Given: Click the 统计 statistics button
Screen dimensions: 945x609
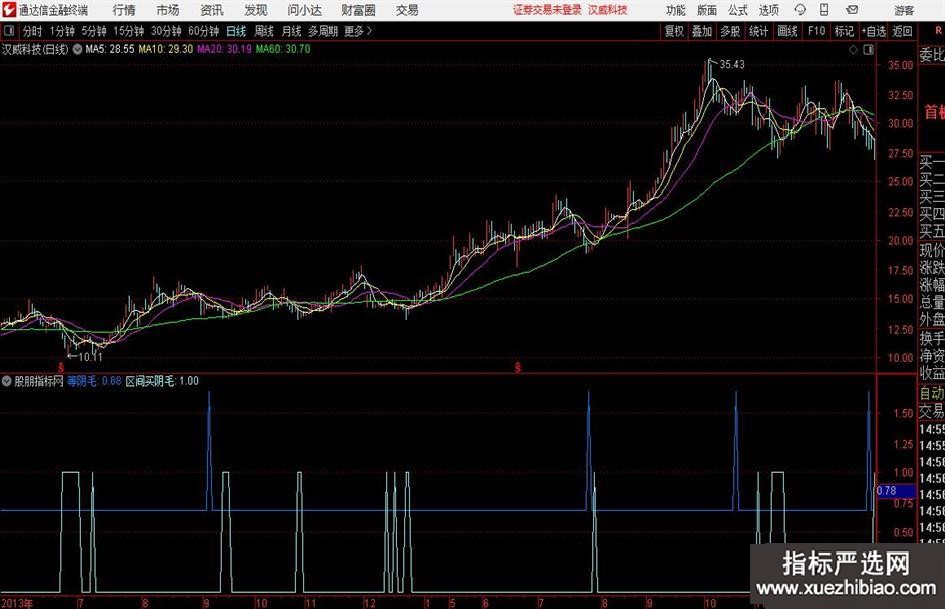Looking at the screenshot, I should 759,31.
